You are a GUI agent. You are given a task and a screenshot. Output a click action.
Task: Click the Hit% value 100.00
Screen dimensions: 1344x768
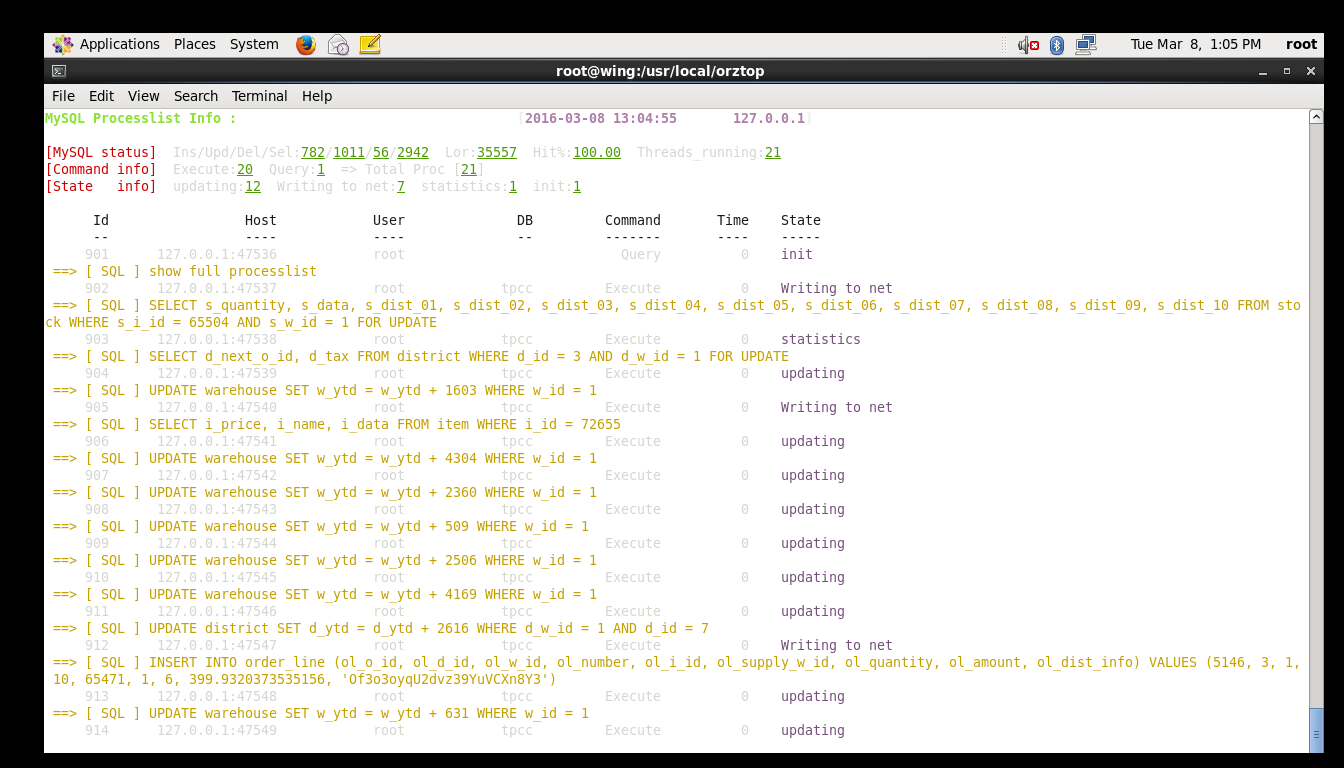click(597, 152)
